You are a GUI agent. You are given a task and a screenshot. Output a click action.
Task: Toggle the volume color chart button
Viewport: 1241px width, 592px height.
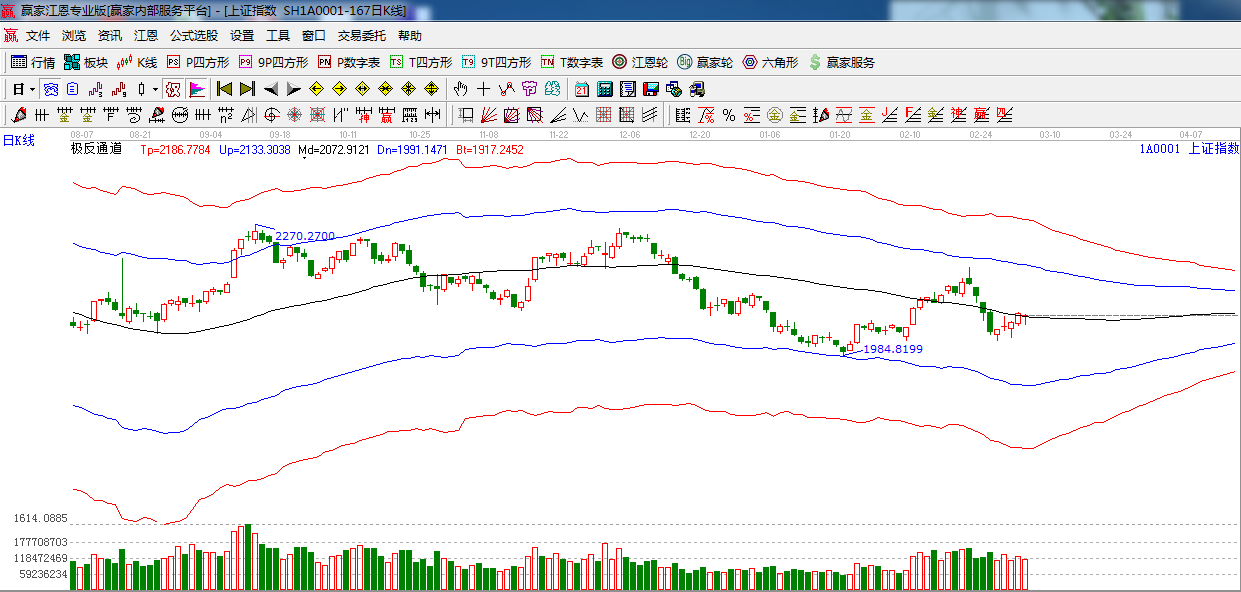(196, 89)
